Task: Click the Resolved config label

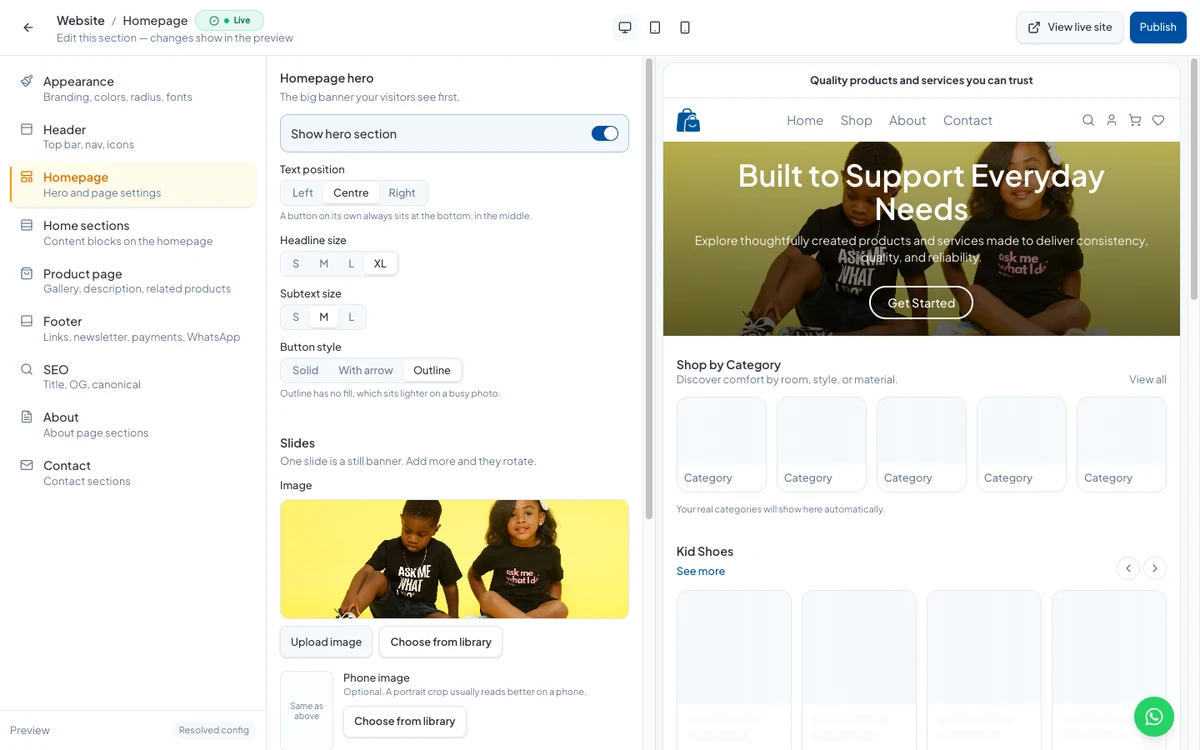Action: point(214,730)
